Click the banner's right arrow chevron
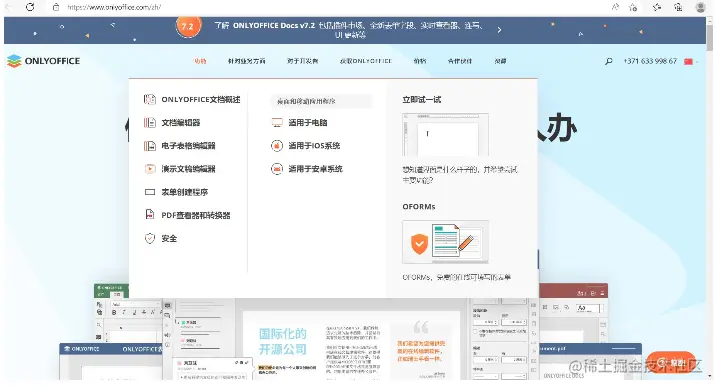Screen dimensions: 716x388 (499, 30)
